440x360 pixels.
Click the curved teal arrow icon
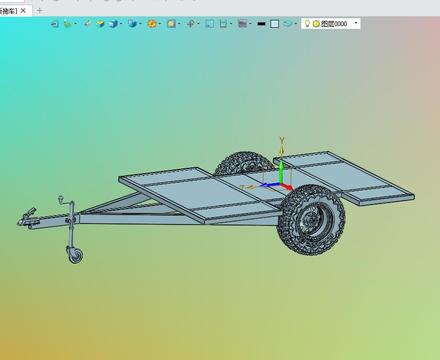[x=288, y=24]
